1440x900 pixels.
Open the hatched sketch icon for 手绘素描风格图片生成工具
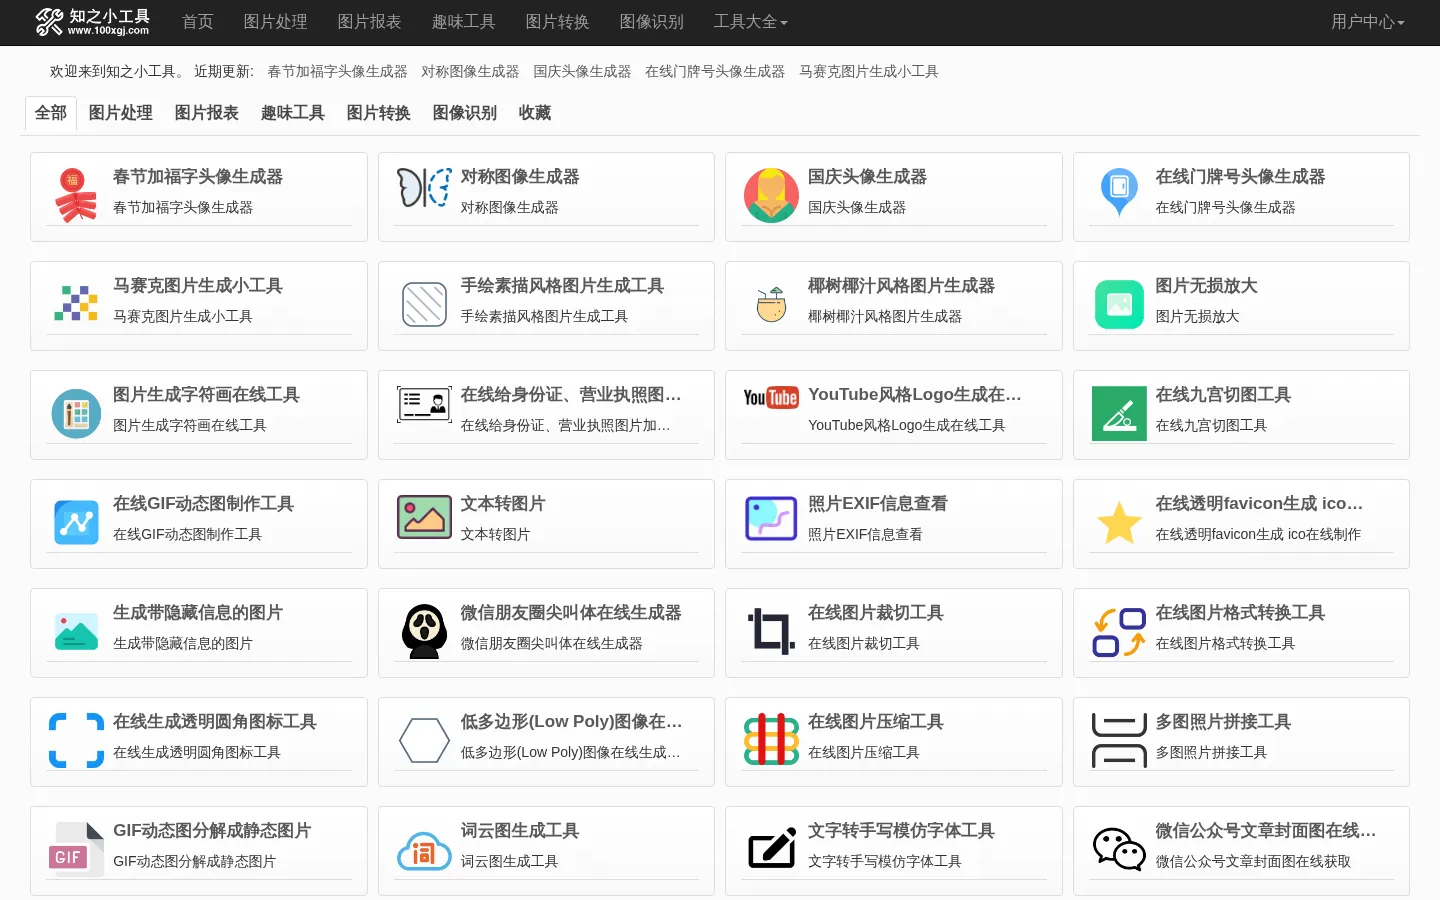(424, 305)
